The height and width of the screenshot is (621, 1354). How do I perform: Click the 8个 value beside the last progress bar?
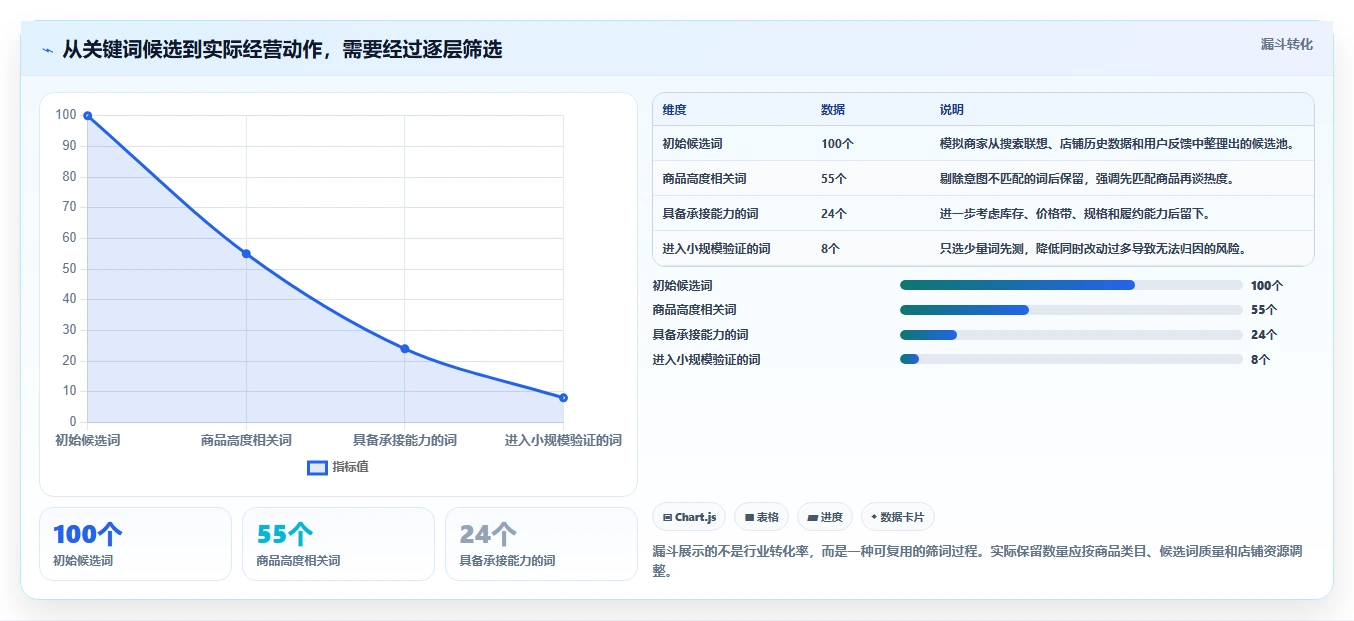[x=1260, y=359]
